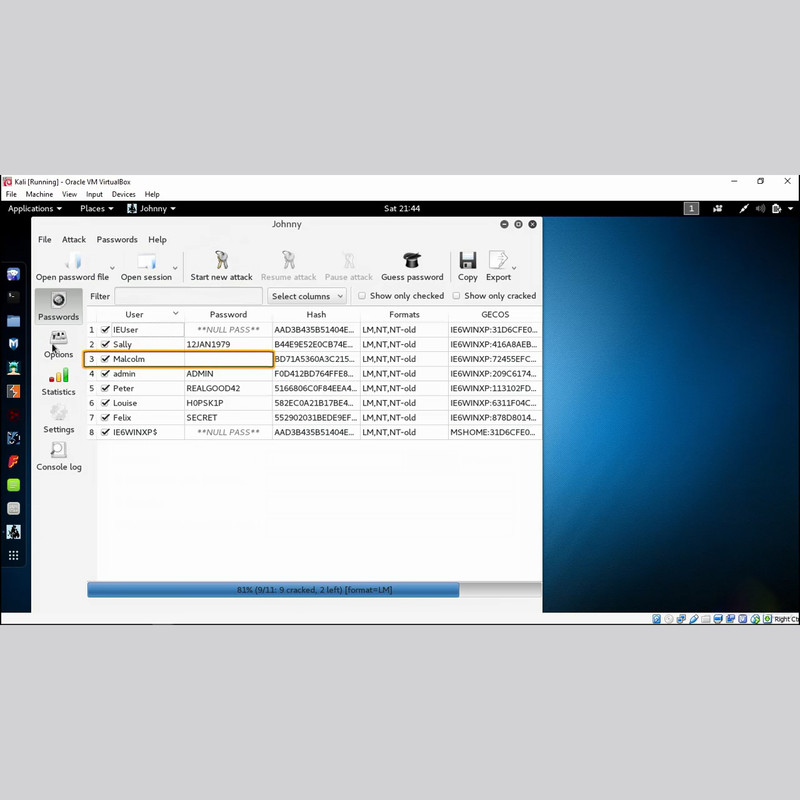Launch terminal from Kali dock

tap(13, 297)
